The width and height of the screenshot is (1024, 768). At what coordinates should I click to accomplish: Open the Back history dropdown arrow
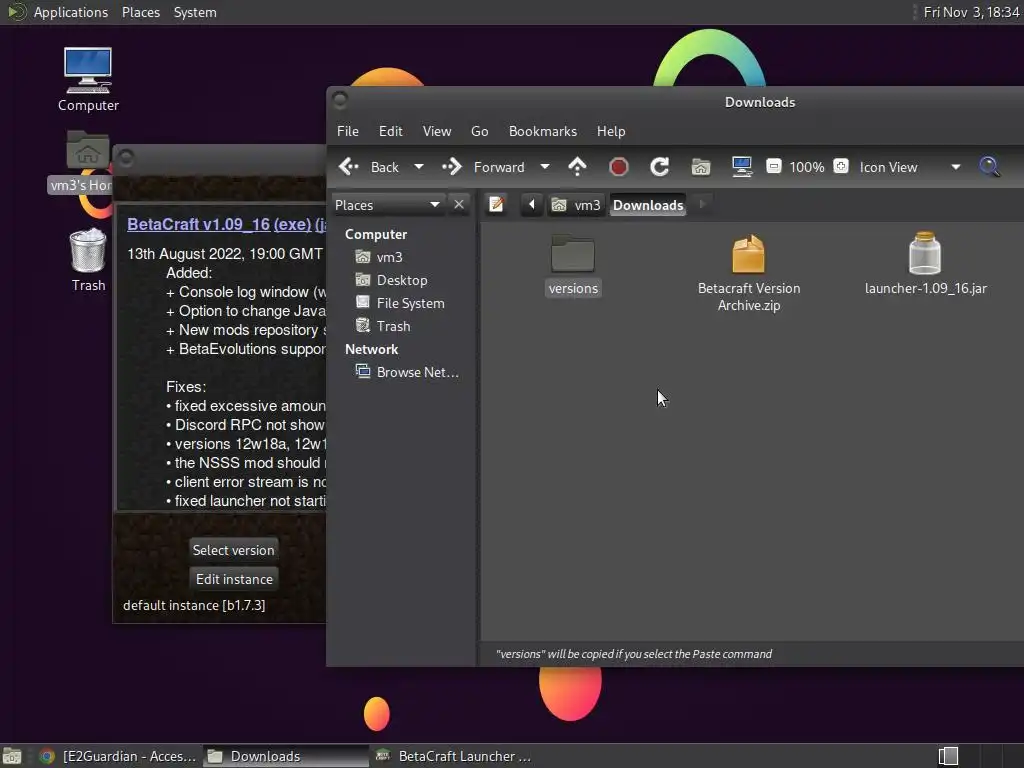419,167
